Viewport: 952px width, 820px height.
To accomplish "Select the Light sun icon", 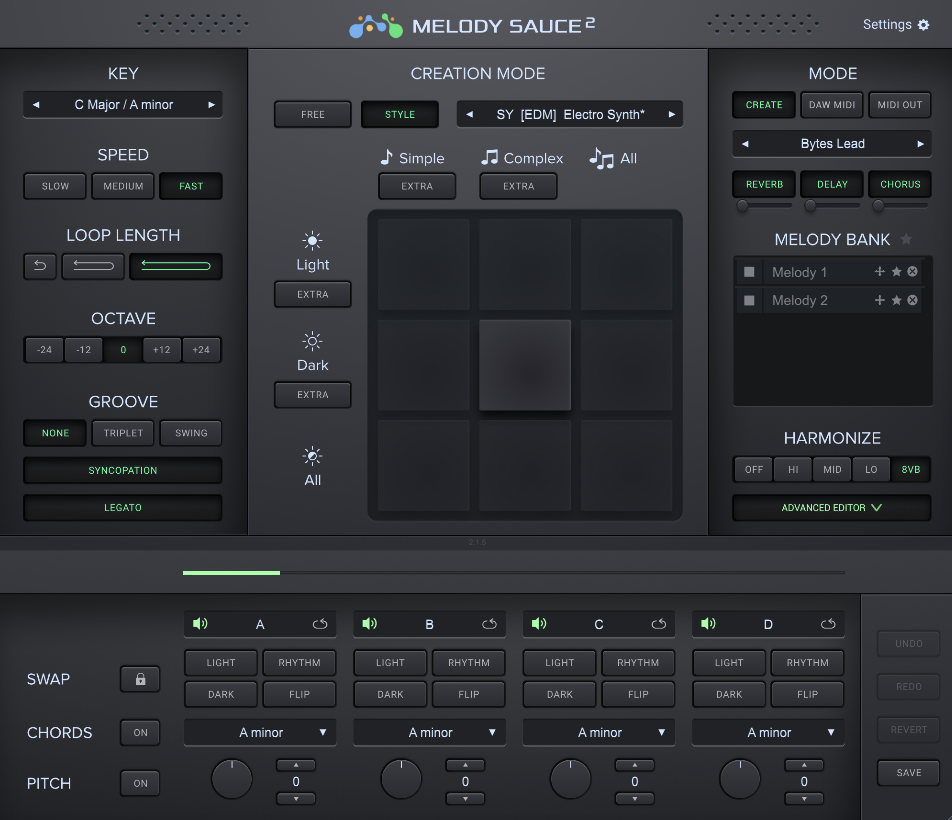I will pyautogui.click(x=312, y=241).
